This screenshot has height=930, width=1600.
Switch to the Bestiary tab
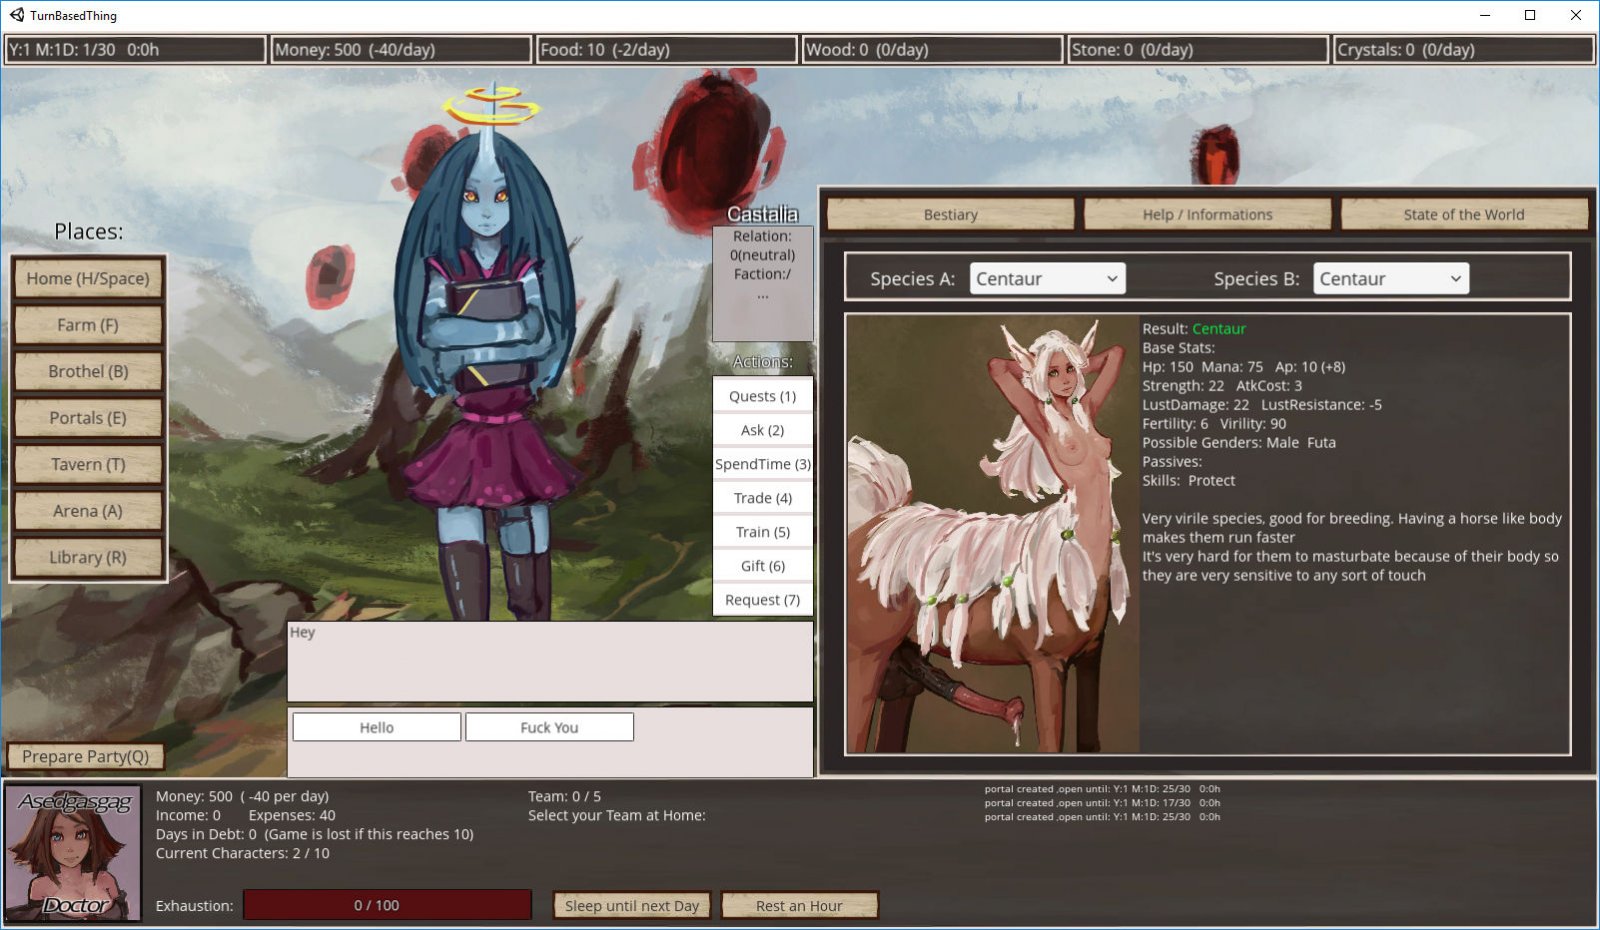950,214
